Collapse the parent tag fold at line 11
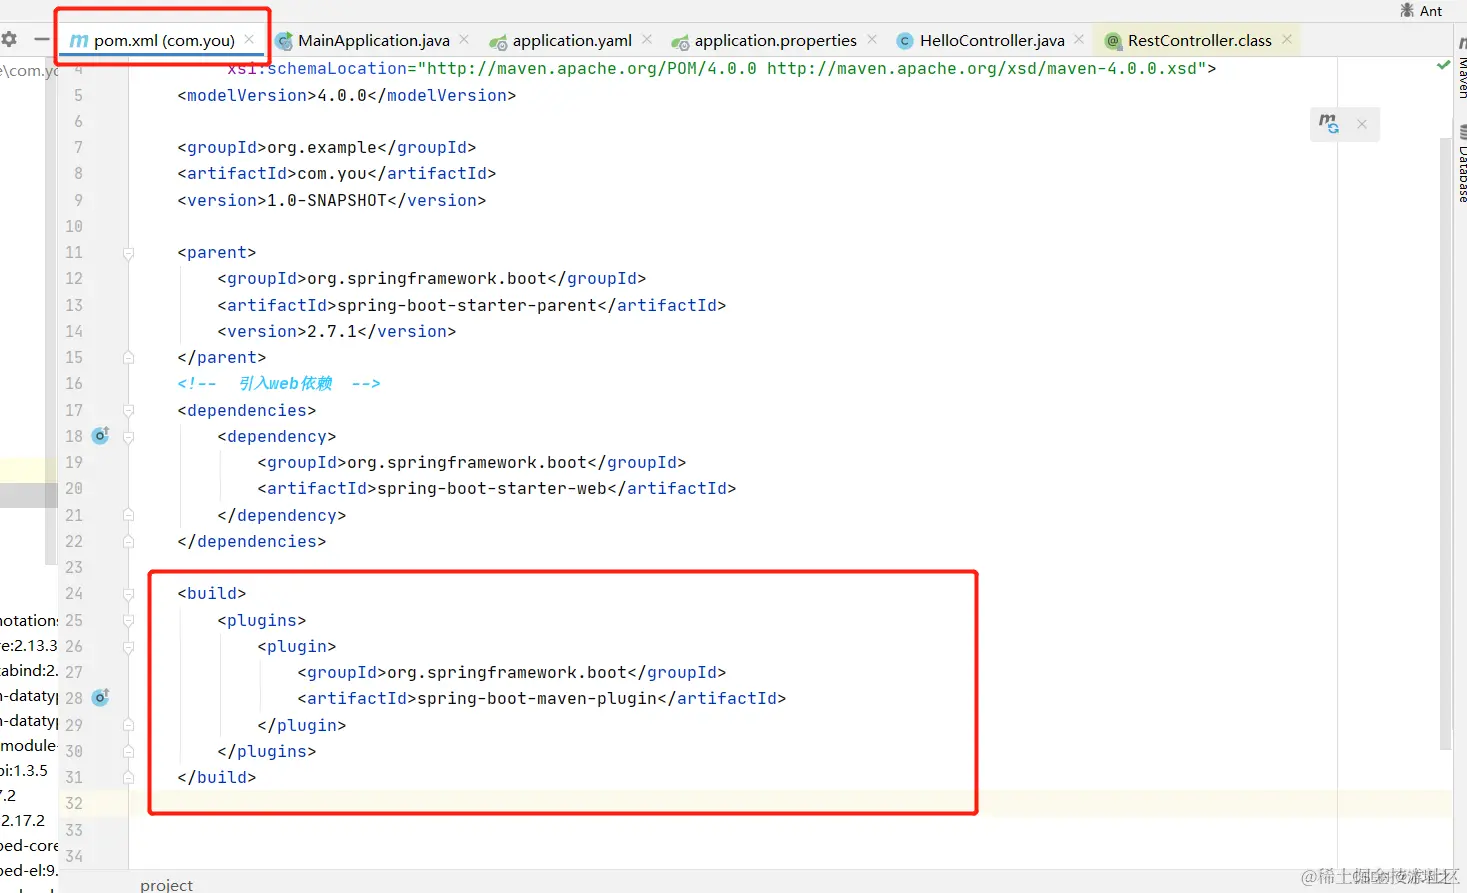 pos(128,253)
